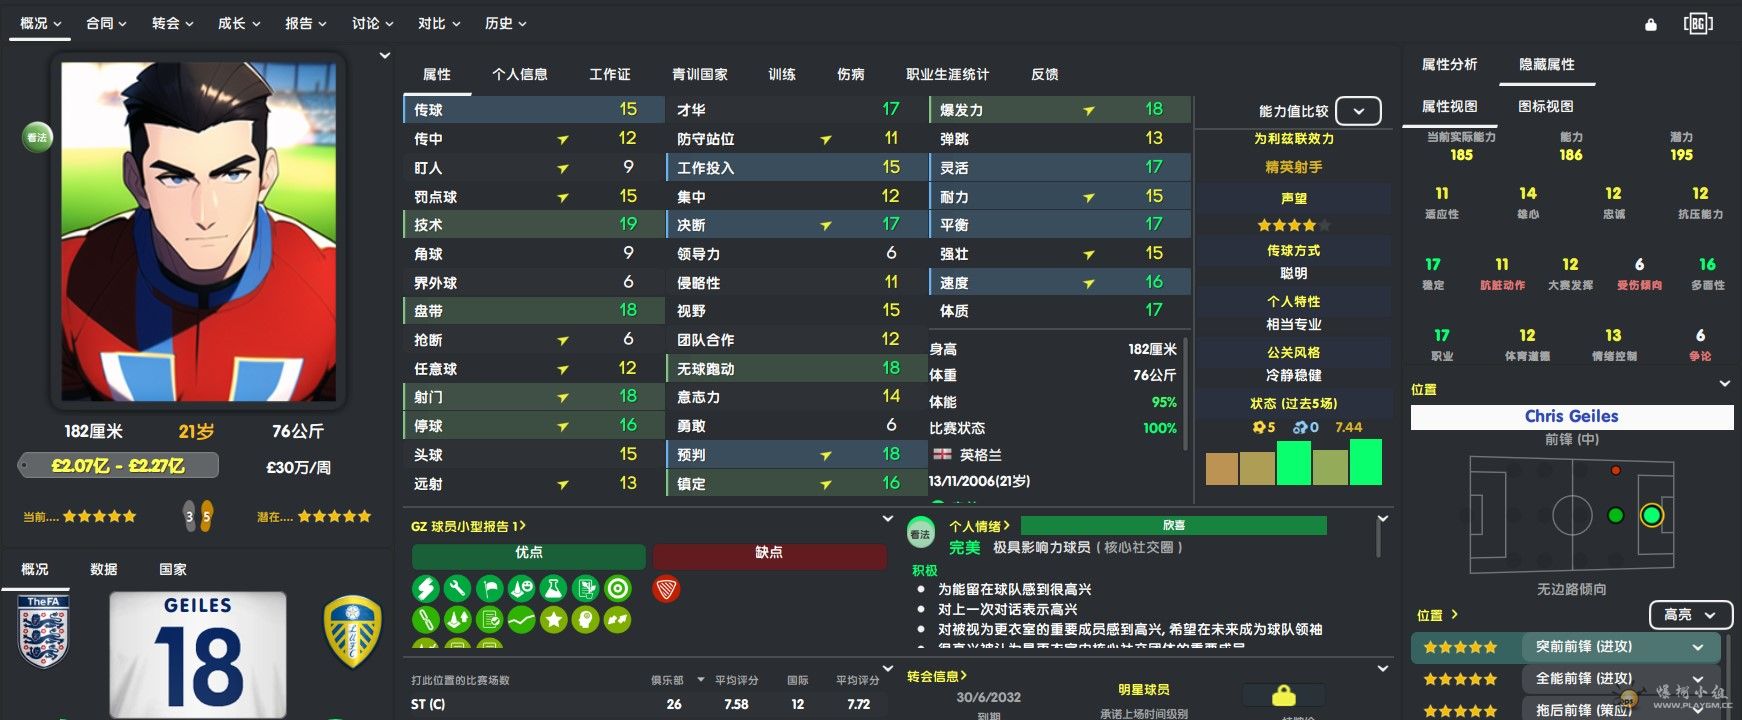This screenshot has width=1742, height=720.
Task: Click the lightning bolt strength icon
Action: [x=425, y=589]
